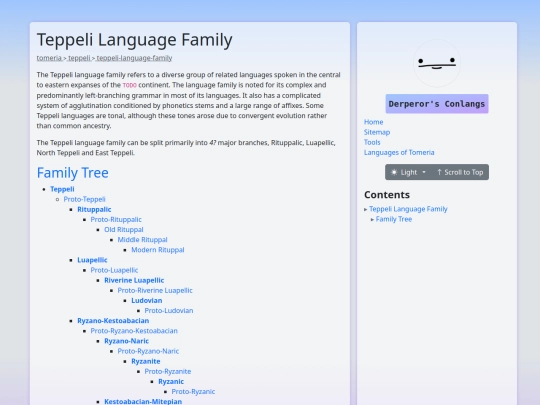Open the Sitemap link
540x405 pixels.
(377, 132)
